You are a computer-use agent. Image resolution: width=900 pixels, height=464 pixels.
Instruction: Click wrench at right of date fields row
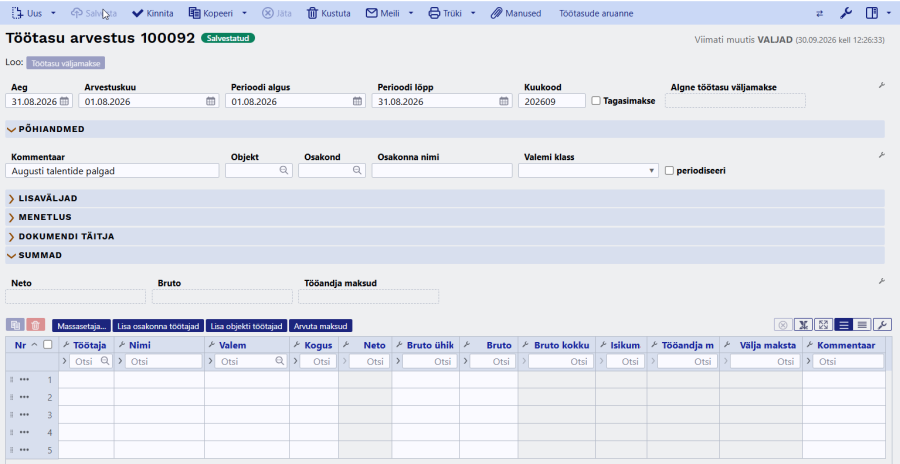click(882, 86)
